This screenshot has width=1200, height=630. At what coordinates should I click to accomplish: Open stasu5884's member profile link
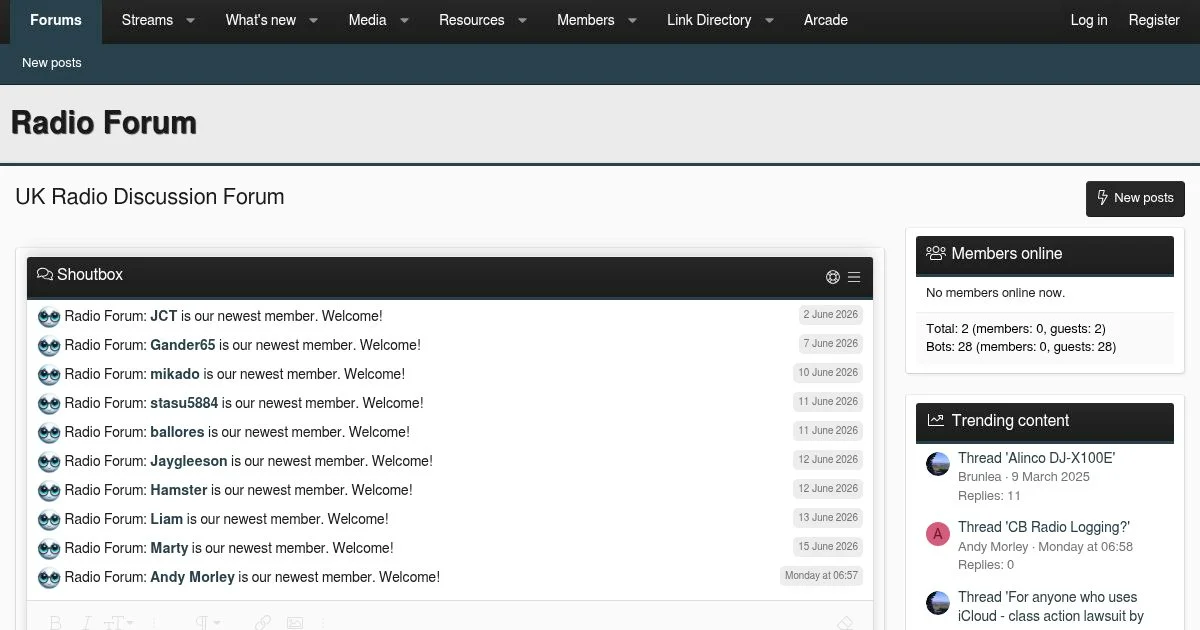(x=184, y=403)
